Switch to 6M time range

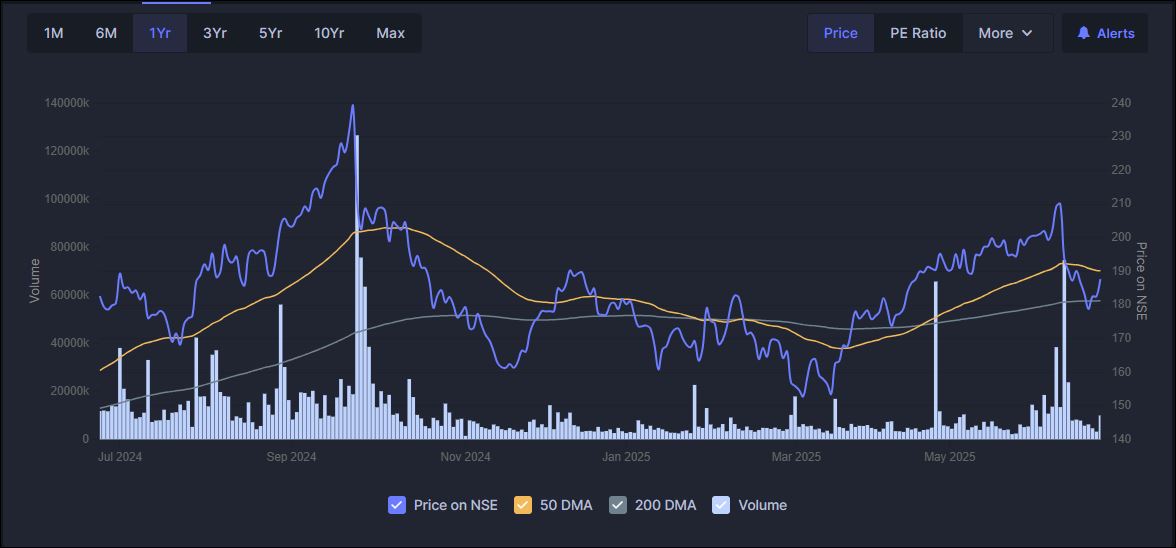pyautogui.click(x=106, y=33)
